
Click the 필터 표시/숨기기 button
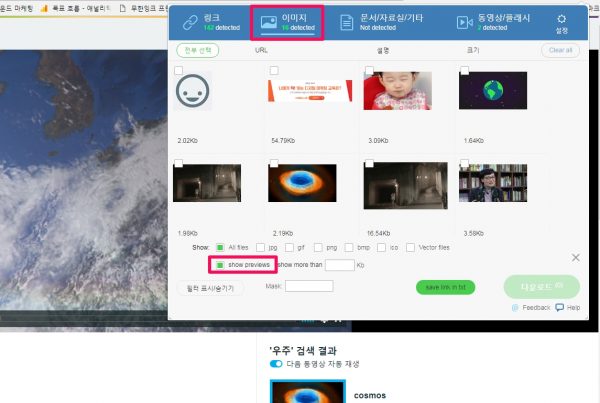tap(210, 288)
